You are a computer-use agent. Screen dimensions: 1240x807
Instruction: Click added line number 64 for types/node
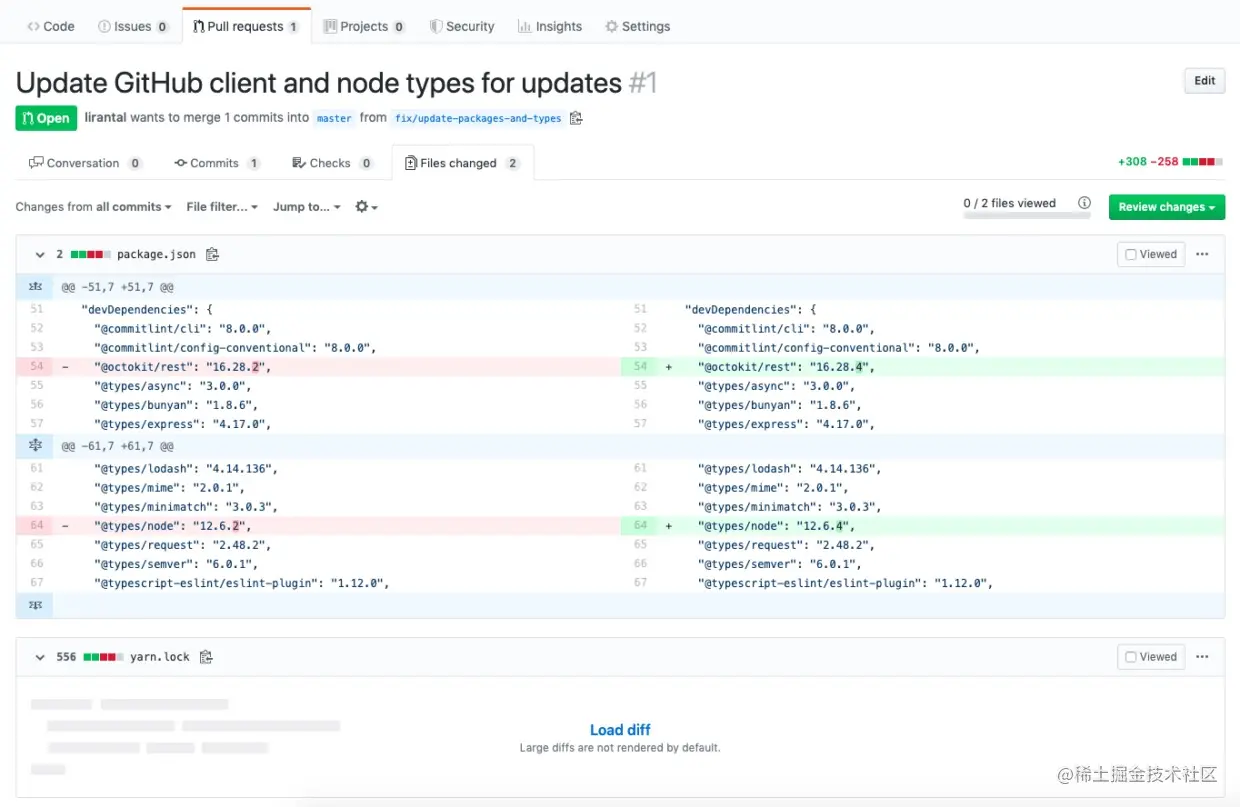[640, 525]
